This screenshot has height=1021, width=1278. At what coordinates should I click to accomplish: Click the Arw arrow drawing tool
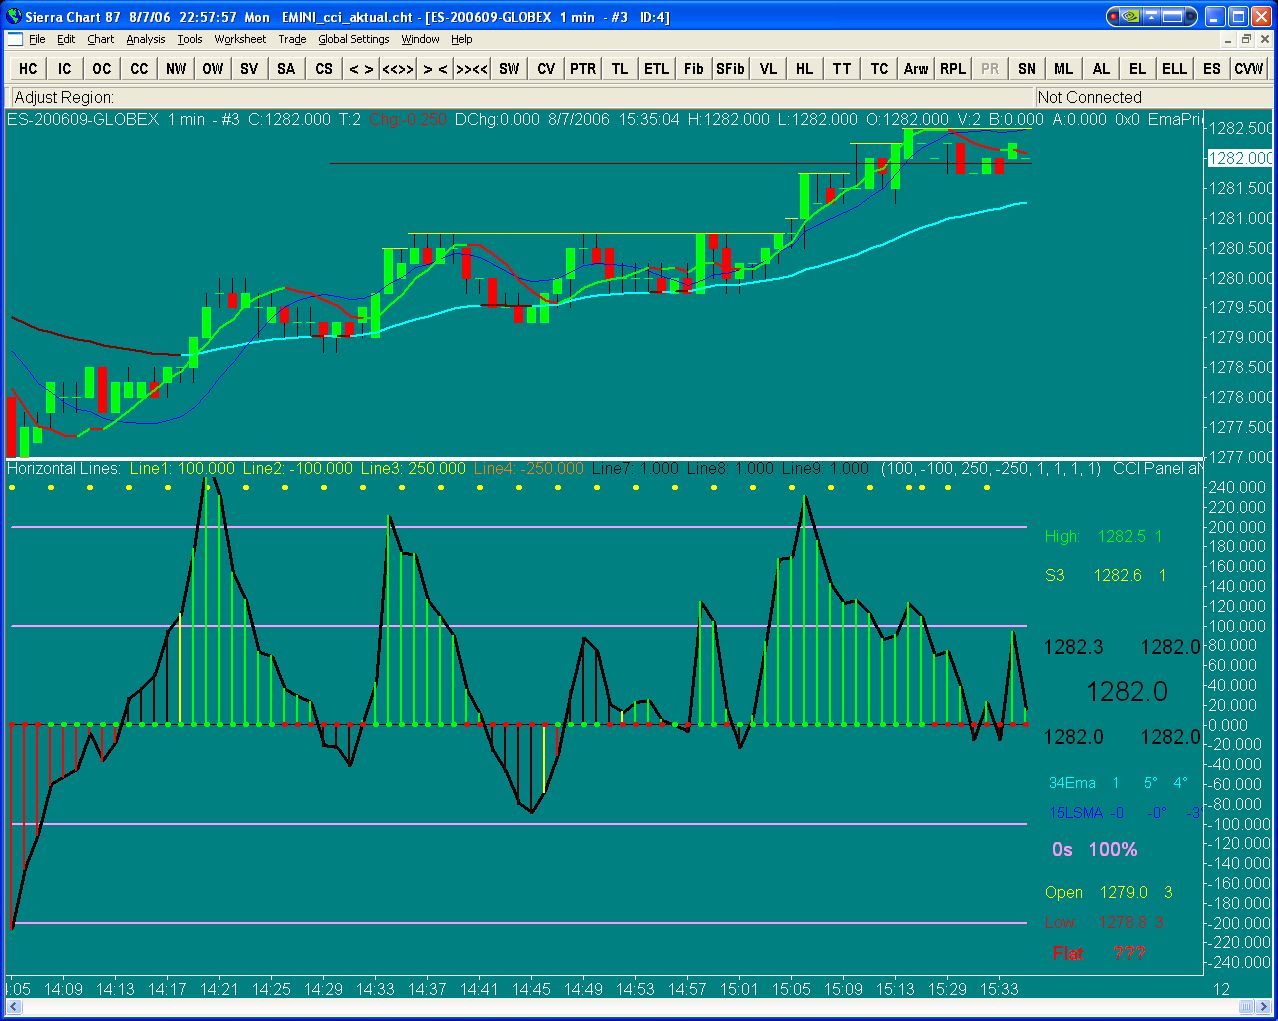click(915, 68)
